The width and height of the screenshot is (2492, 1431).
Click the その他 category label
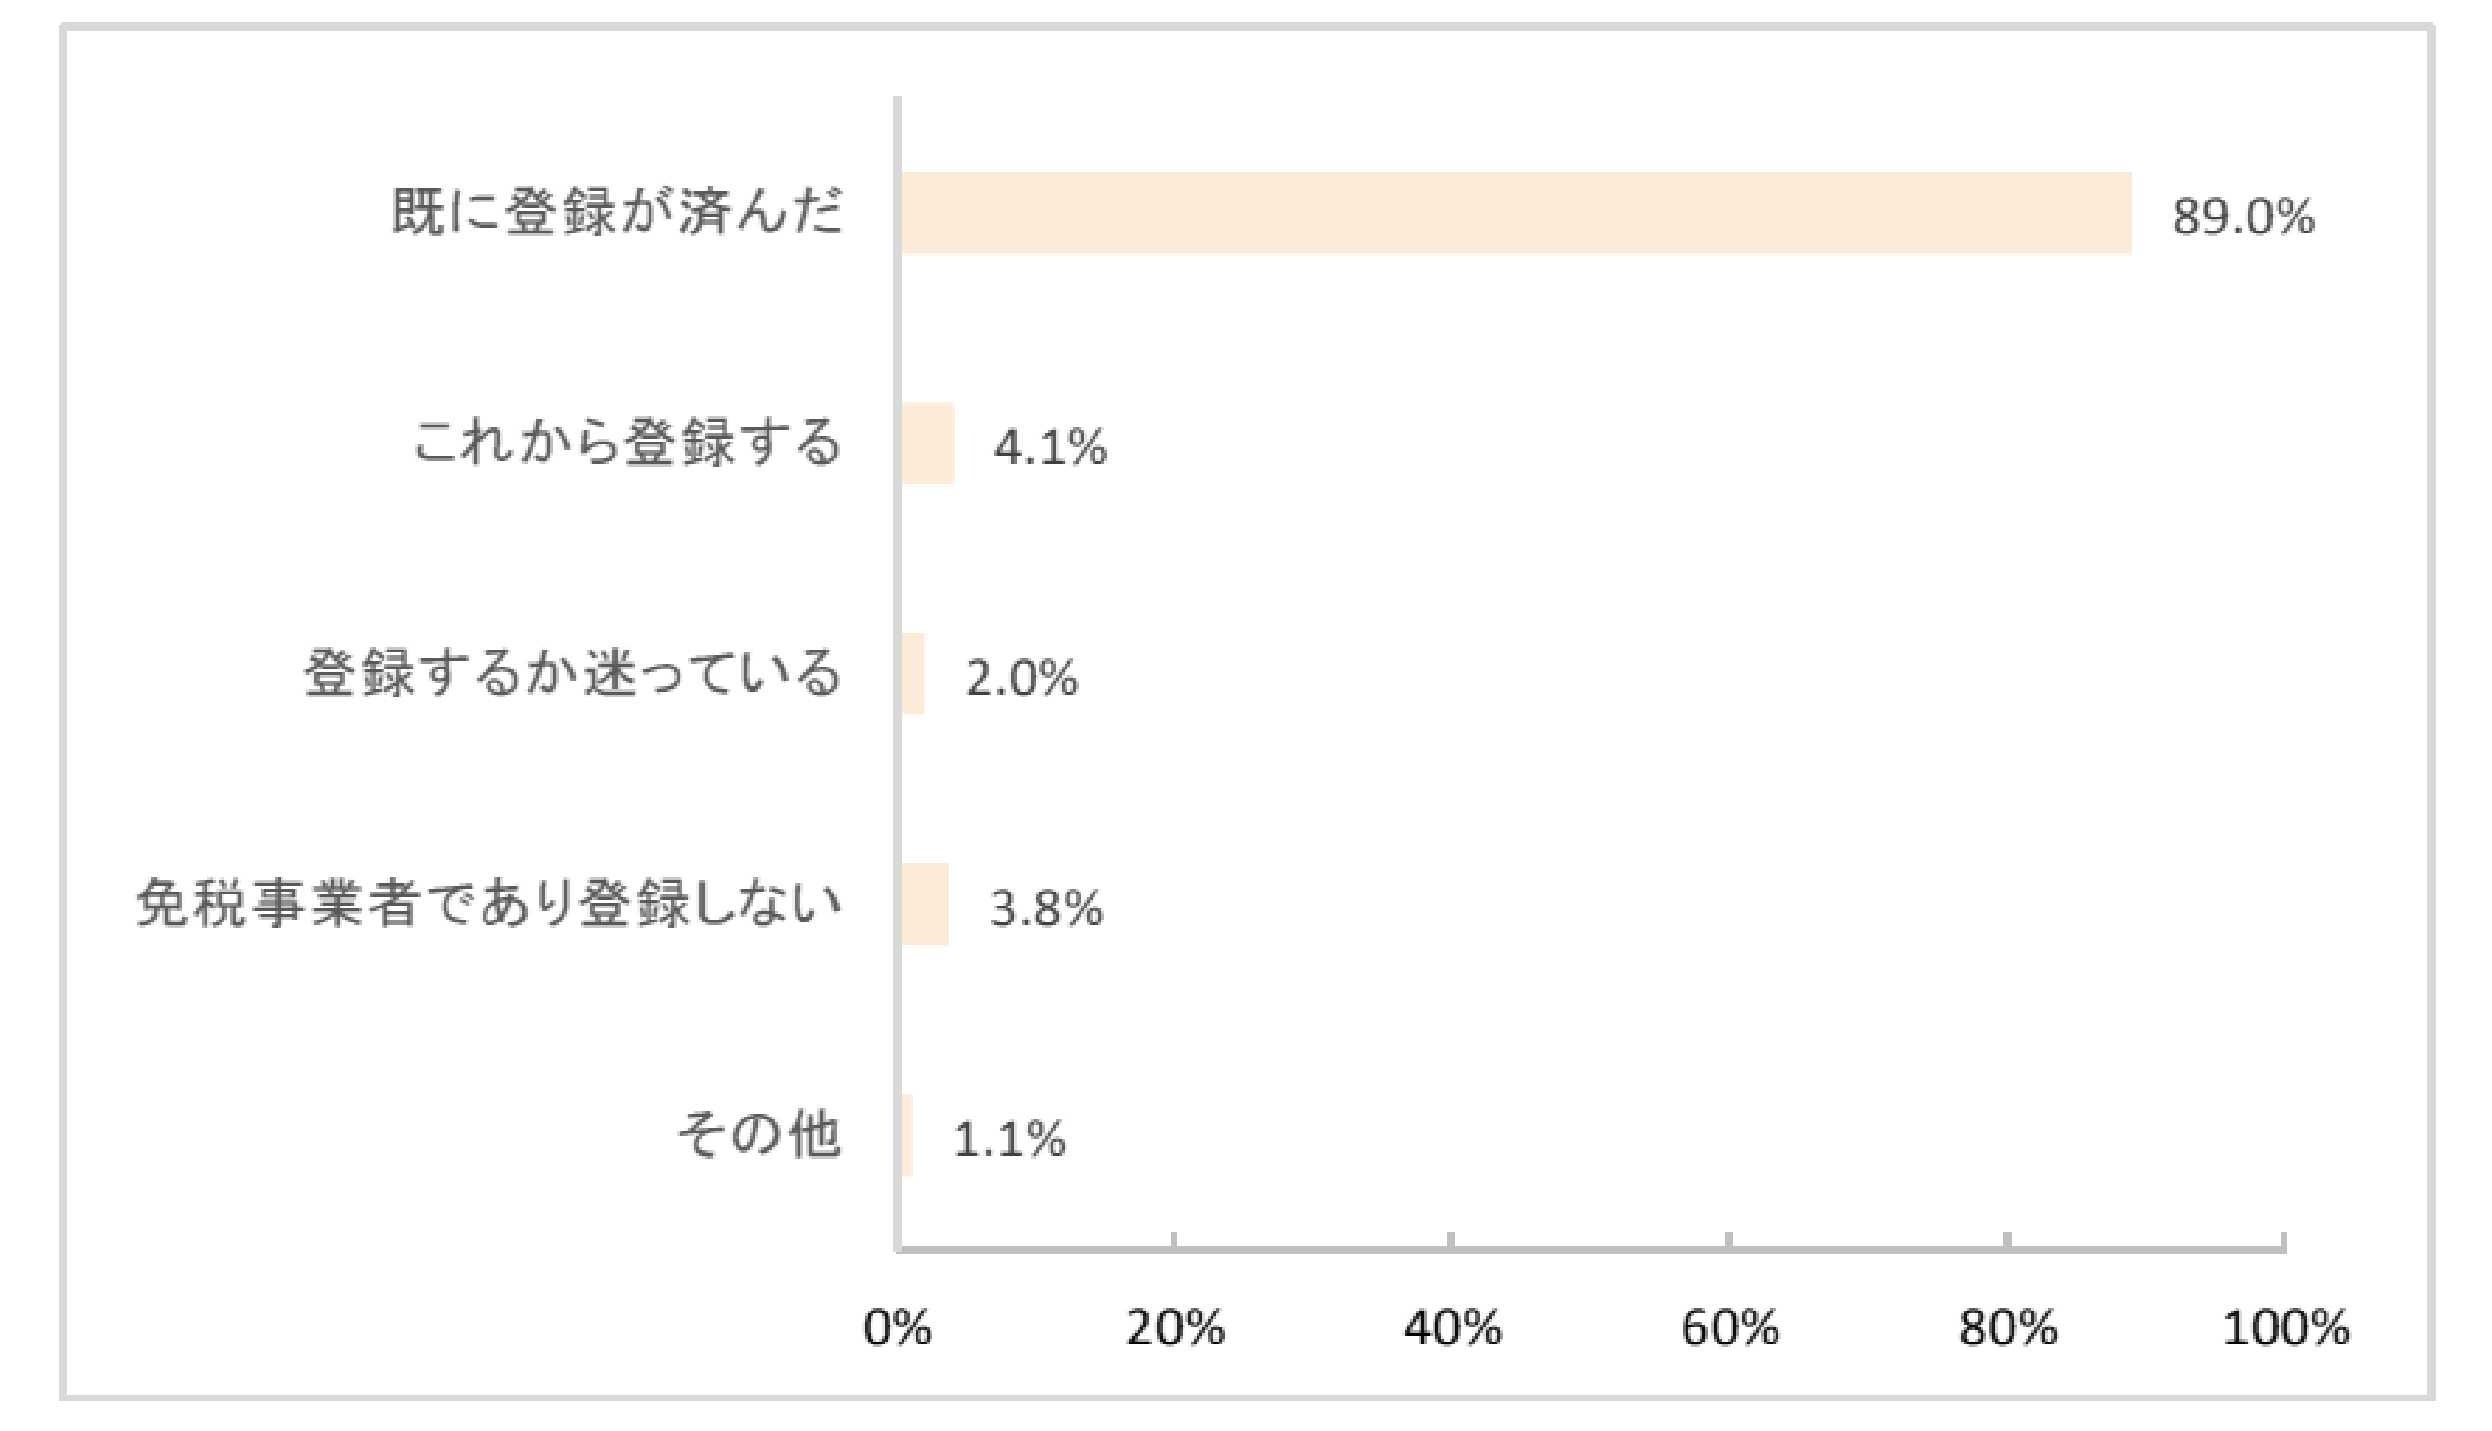click(x=759, y=1135)
